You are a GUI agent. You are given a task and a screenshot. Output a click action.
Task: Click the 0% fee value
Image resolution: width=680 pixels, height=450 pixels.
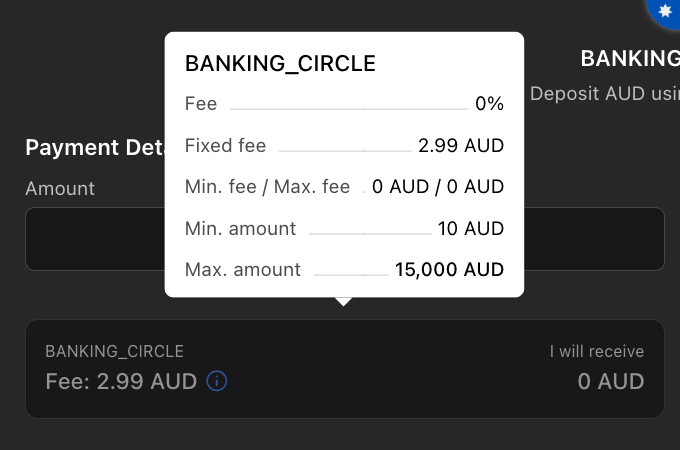489,103
